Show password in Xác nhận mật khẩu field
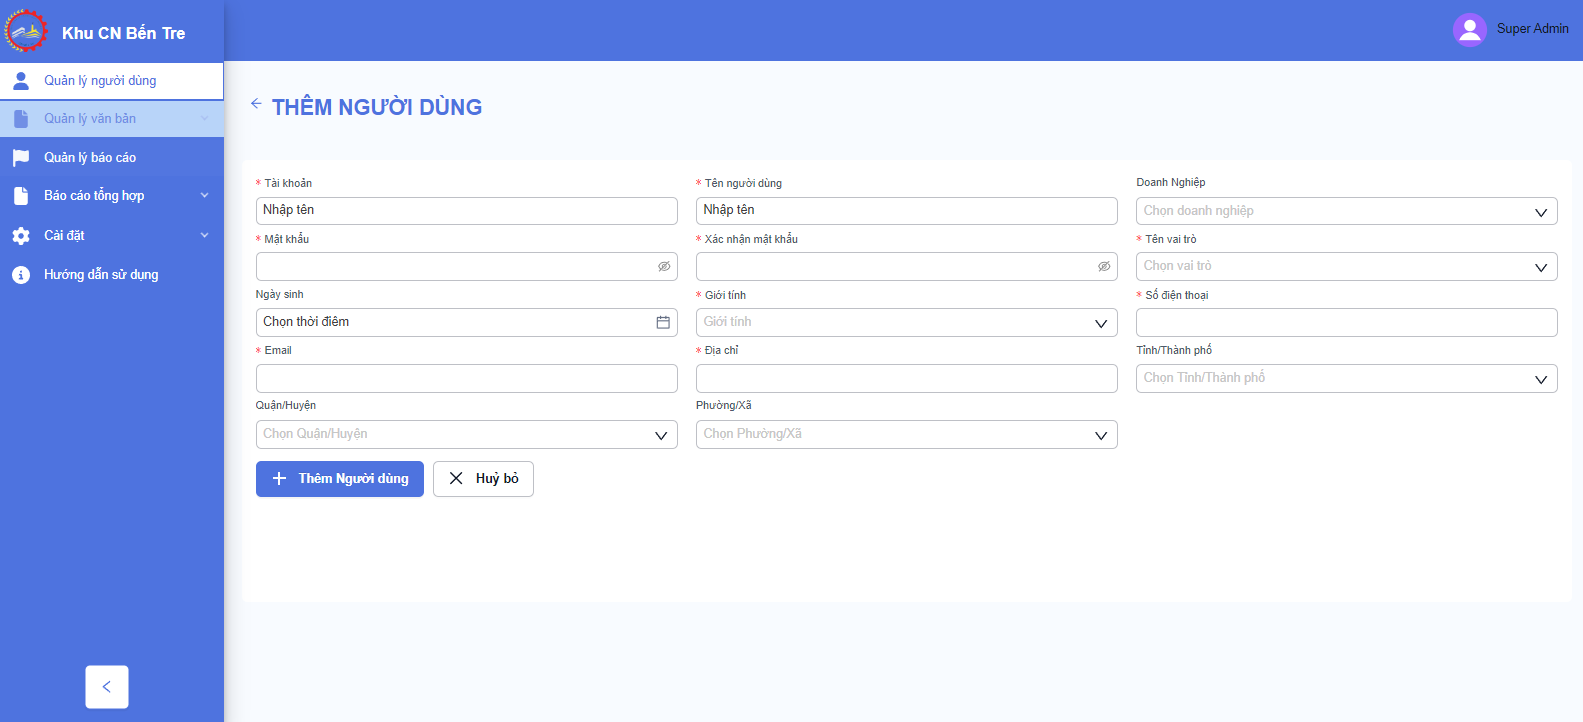This screenshot has width=1583, height=722. (x=1103, y=266)
